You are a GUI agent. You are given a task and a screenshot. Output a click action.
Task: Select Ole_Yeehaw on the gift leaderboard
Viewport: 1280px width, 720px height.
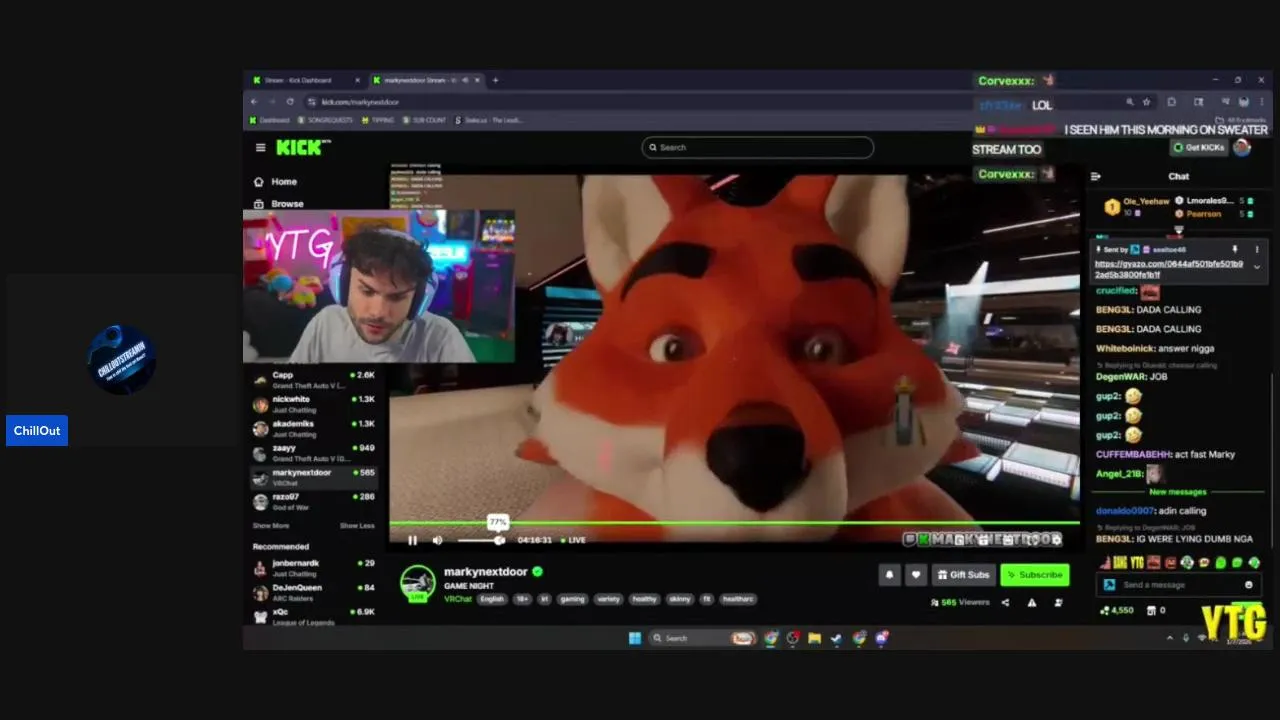click(x=1138, y=206)
